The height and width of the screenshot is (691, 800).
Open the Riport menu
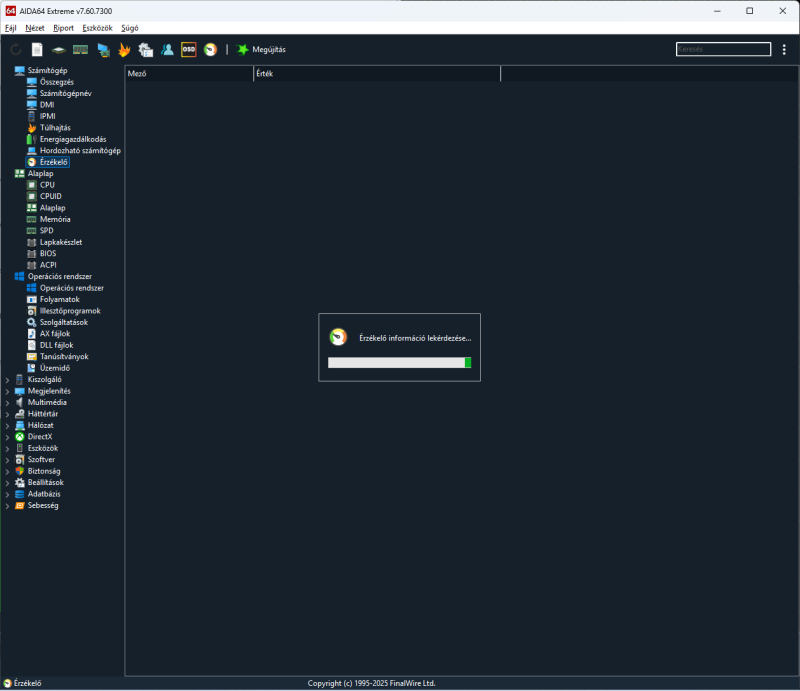[x=63, y=28]
